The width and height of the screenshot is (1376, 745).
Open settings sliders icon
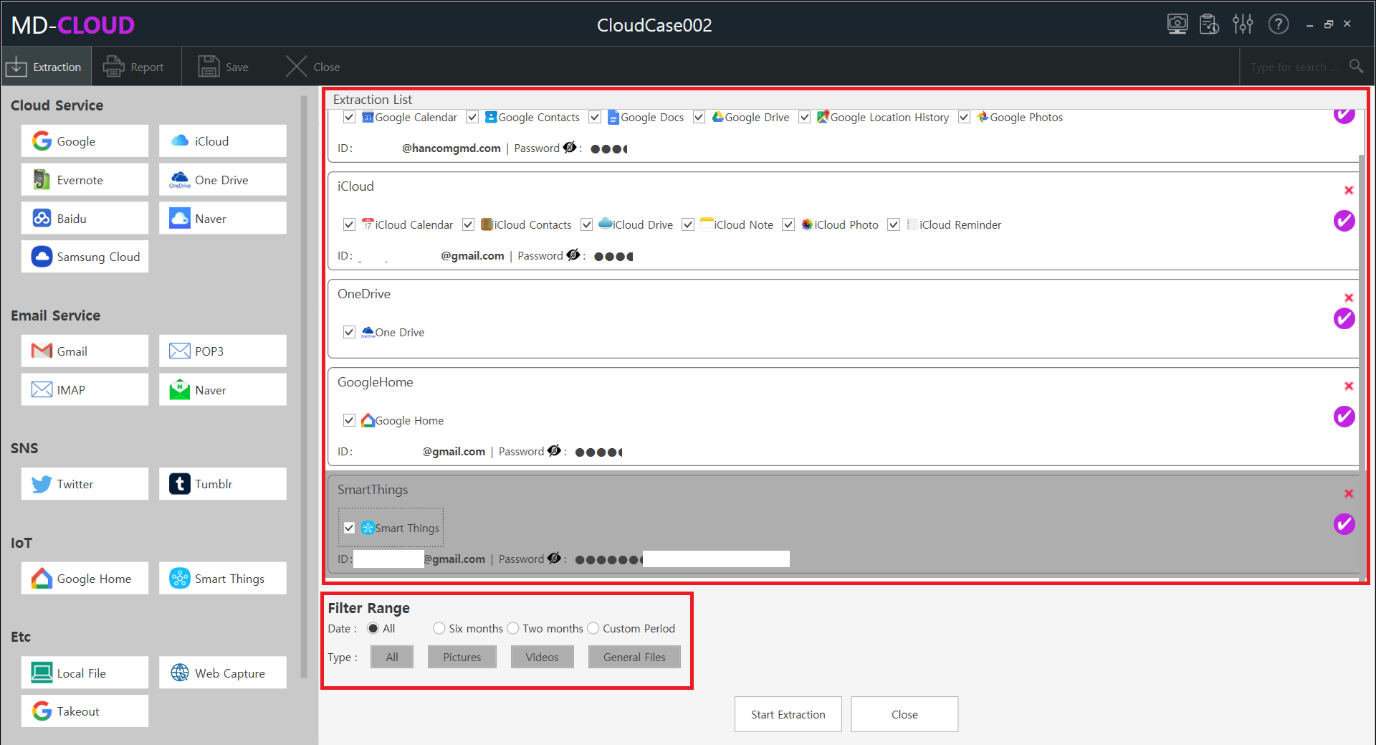[1243, 24]
